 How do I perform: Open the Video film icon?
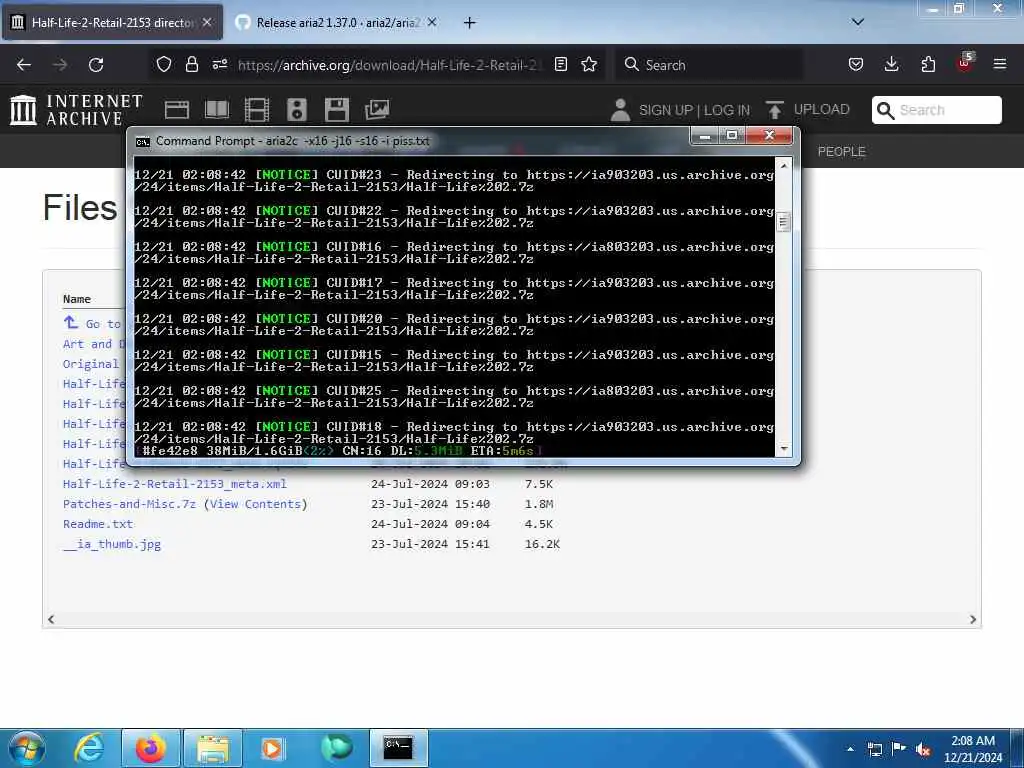click(257, 110)
